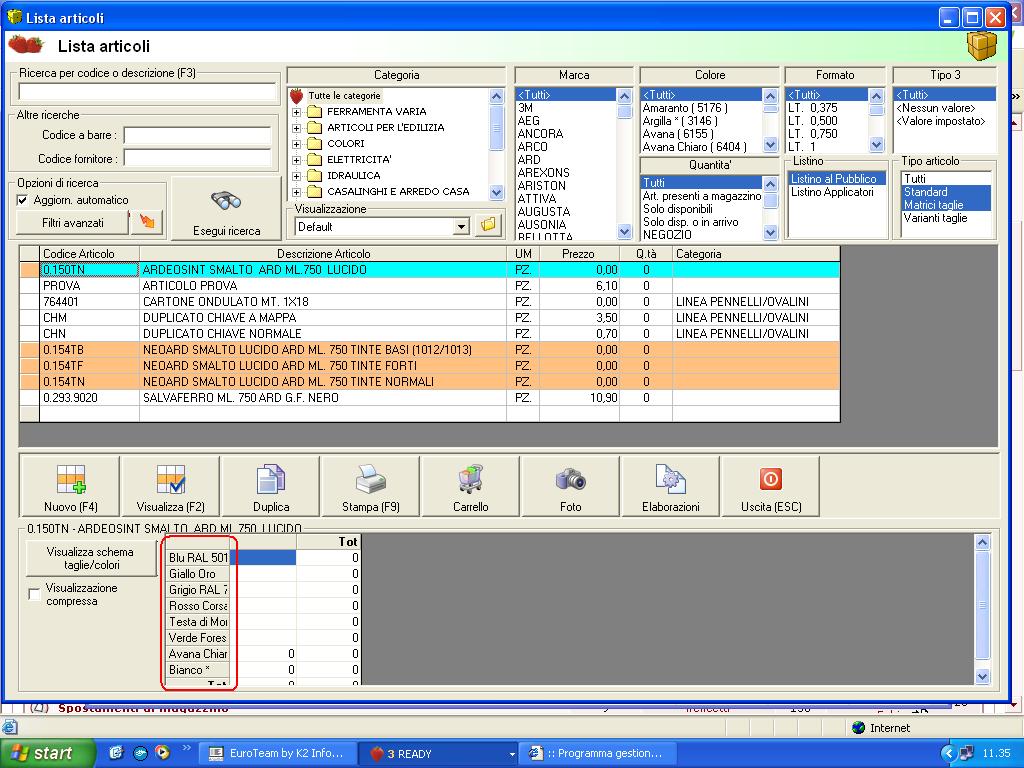Viewport: 1024px width, 768px height.
Task: Expand the IDRAULICA category node
Action: coord(296,176)
